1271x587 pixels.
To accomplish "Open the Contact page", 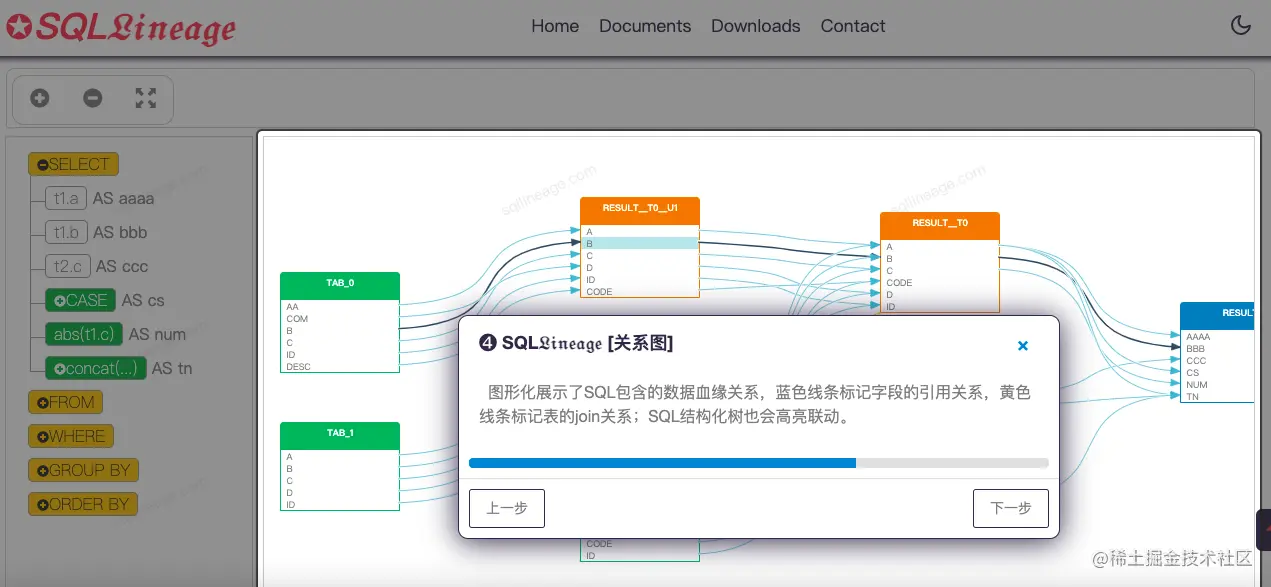I will click(x=852, y=26).
